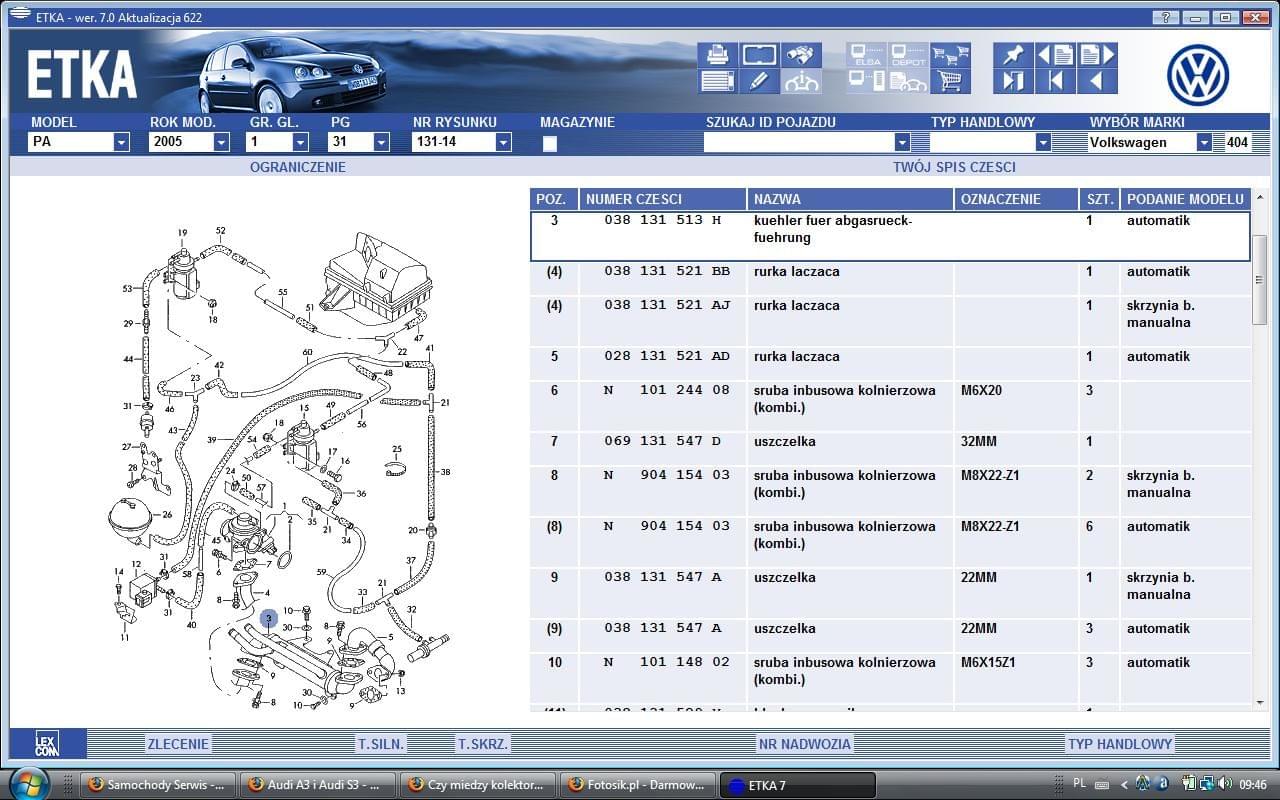Click the OZNACZENIE column header
Screen dimensions: 1280x800
point(1016,199)
